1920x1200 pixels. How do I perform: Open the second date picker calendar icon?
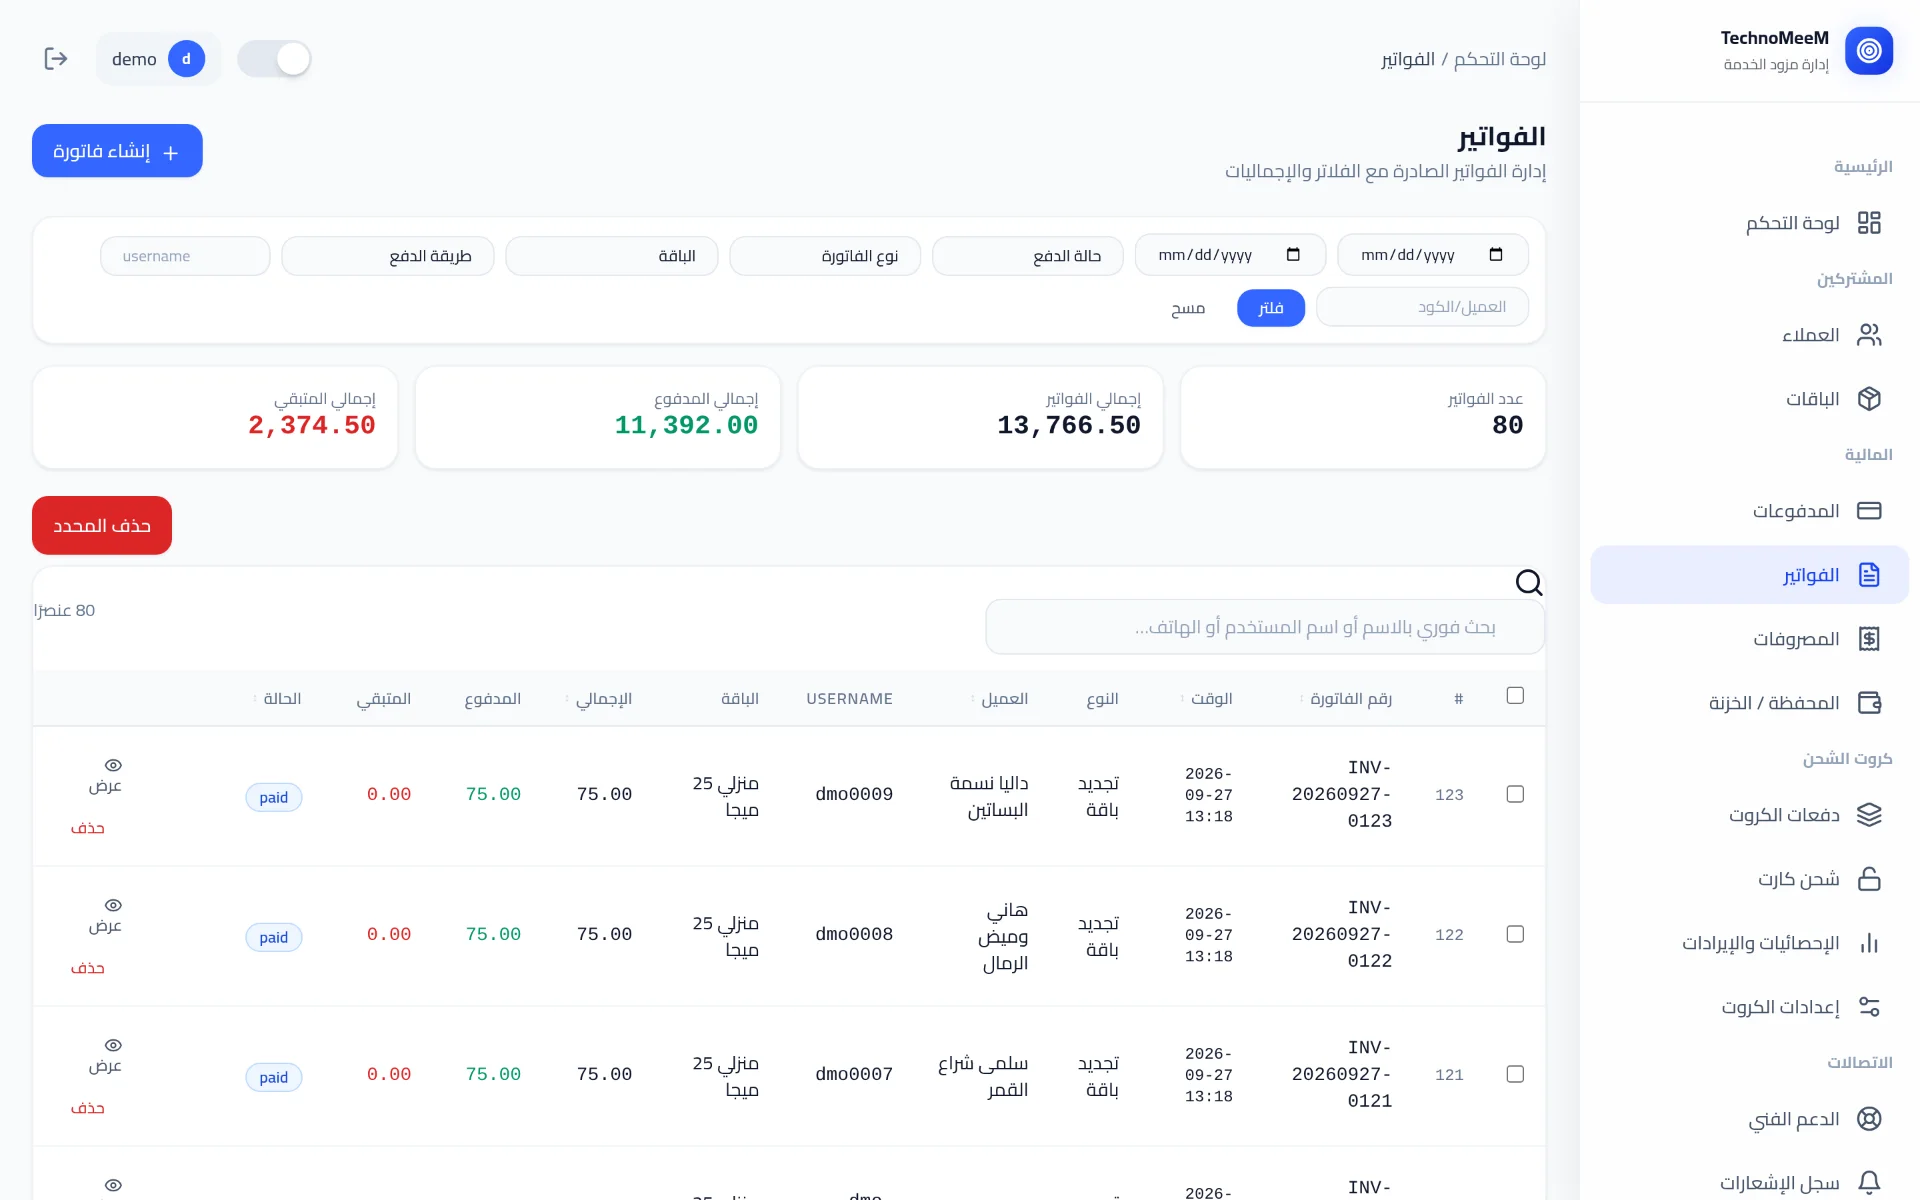1293,255
